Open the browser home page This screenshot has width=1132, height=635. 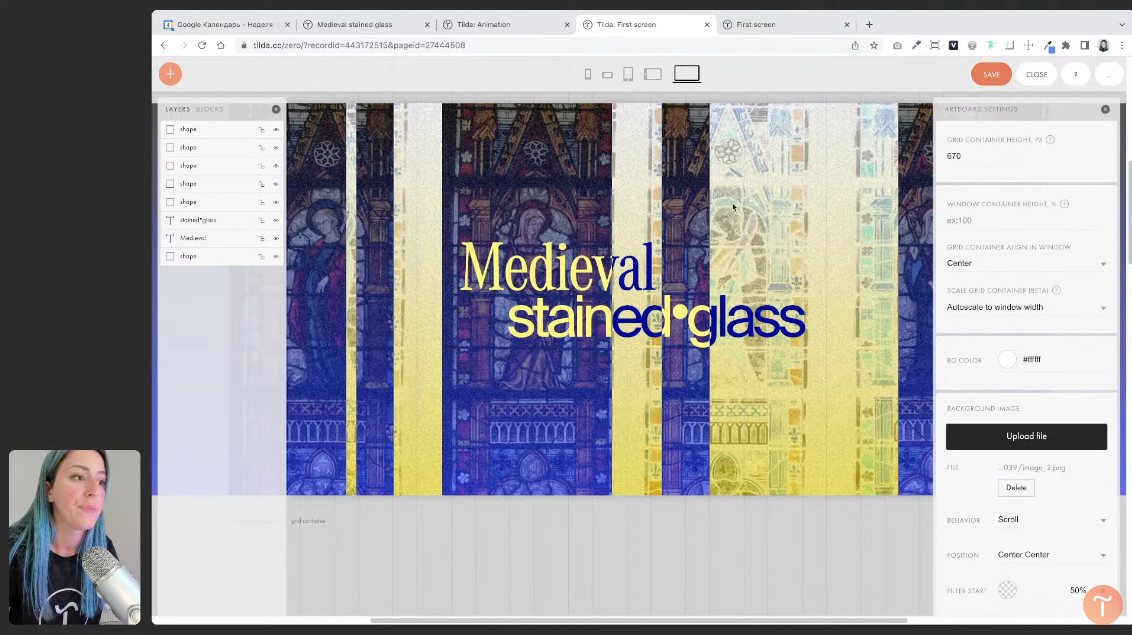(x=221, y=45)
